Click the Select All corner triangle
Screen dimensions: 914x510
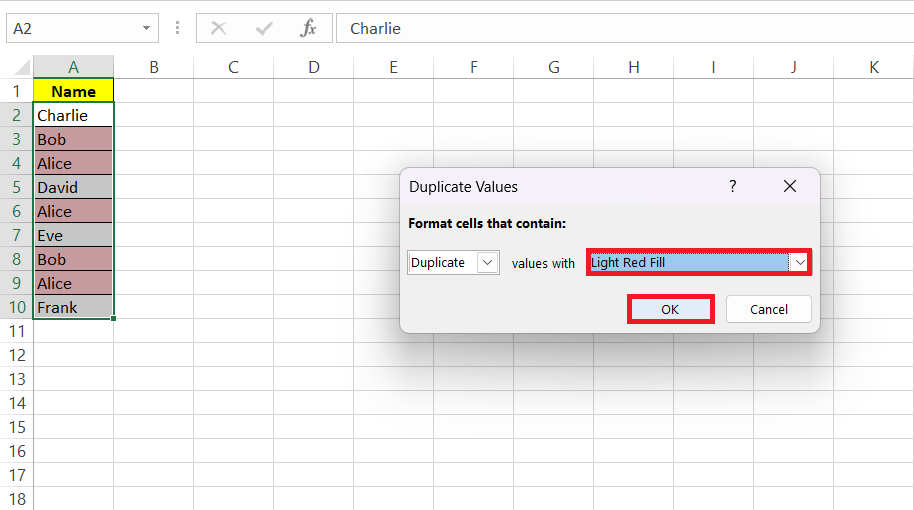click(21, 68)
